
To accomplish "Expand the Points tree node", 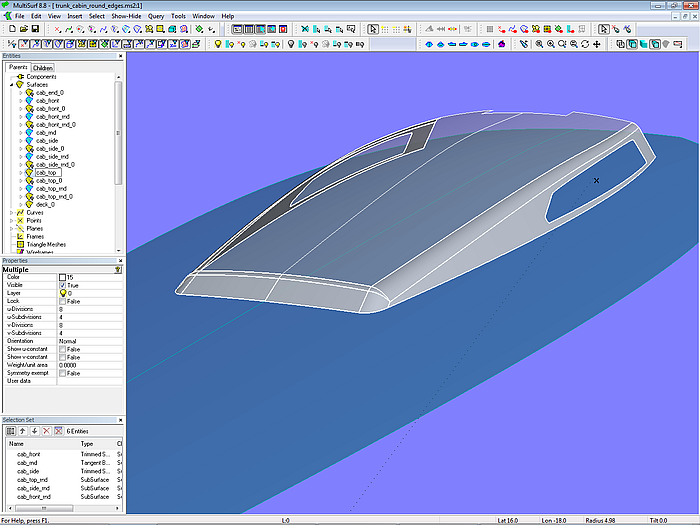I will [12, 221].
